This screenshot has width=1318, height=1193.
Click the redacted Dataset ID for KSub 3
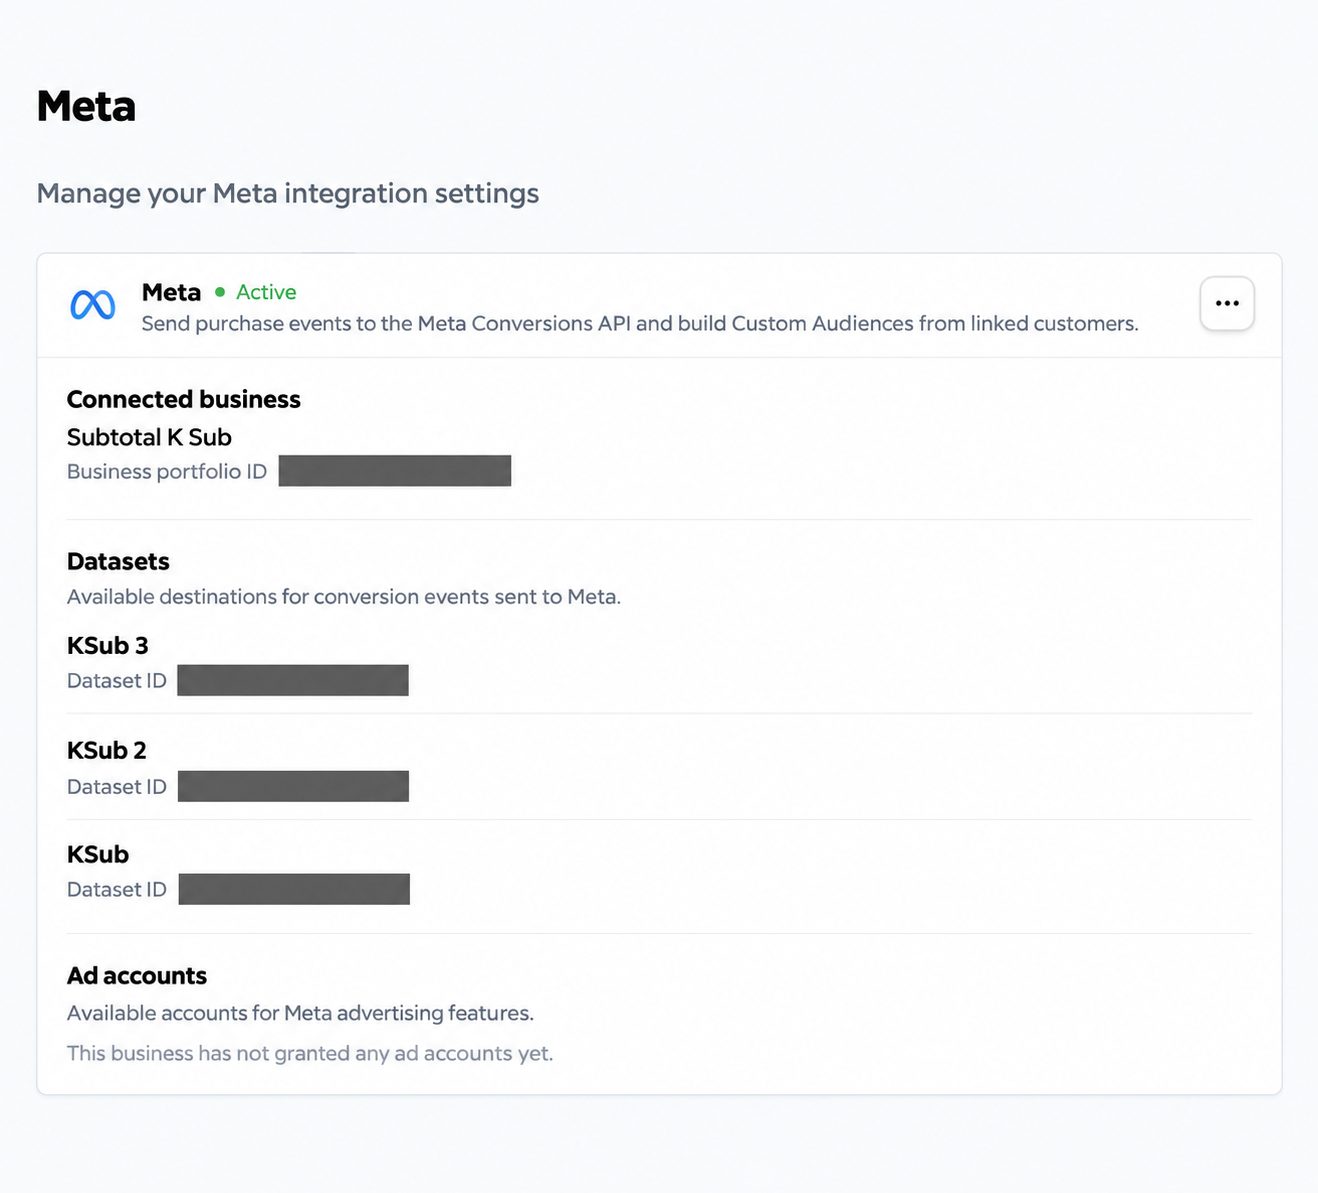293,680
